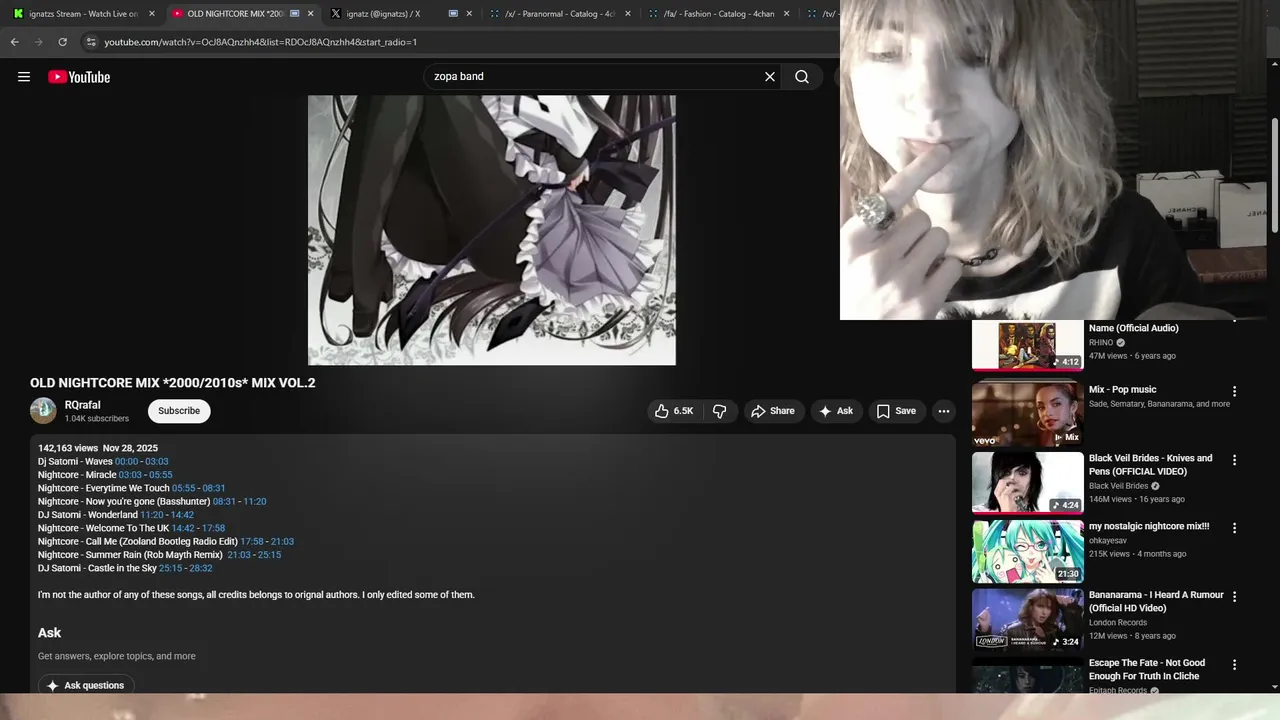
Task: Run search with magnifier button
Action: tap(802, 77)
